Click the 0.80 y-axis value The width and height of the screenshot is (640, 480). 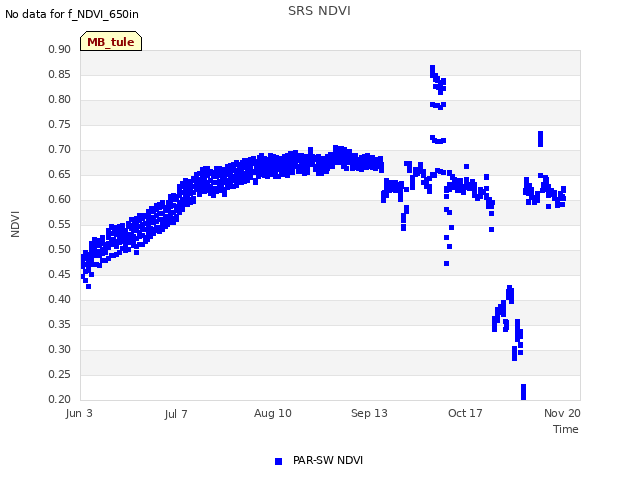60,99
